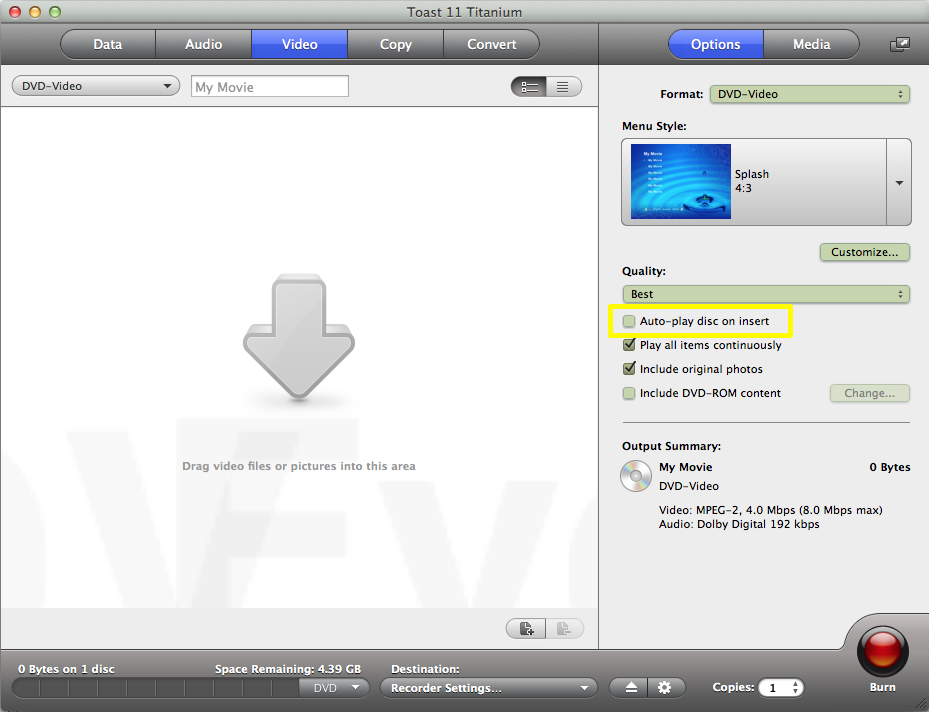Uncheck Include original photos
The height and width of the screenshot is (712, 929).
pyautogui.click(x=629, y=368)
